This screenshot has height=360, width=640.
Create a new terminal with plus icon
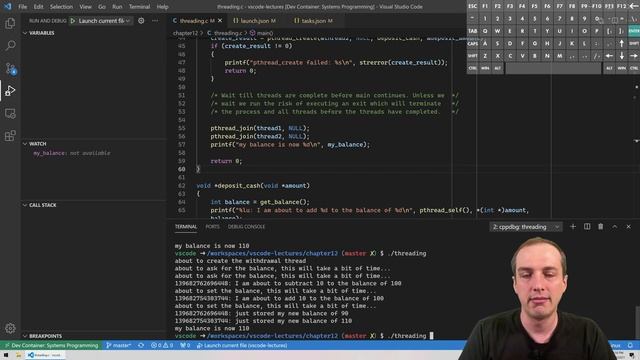(573, 227)
